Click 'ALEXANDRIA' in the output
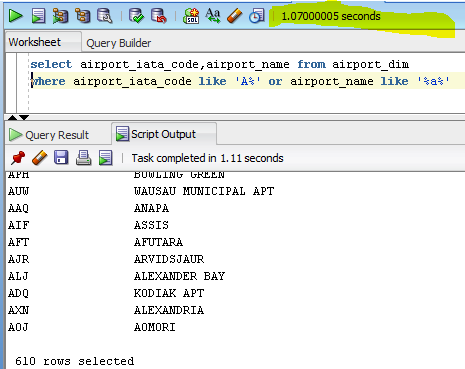The width and height of the screenshot is (465, 369). [x=169, y=310]
